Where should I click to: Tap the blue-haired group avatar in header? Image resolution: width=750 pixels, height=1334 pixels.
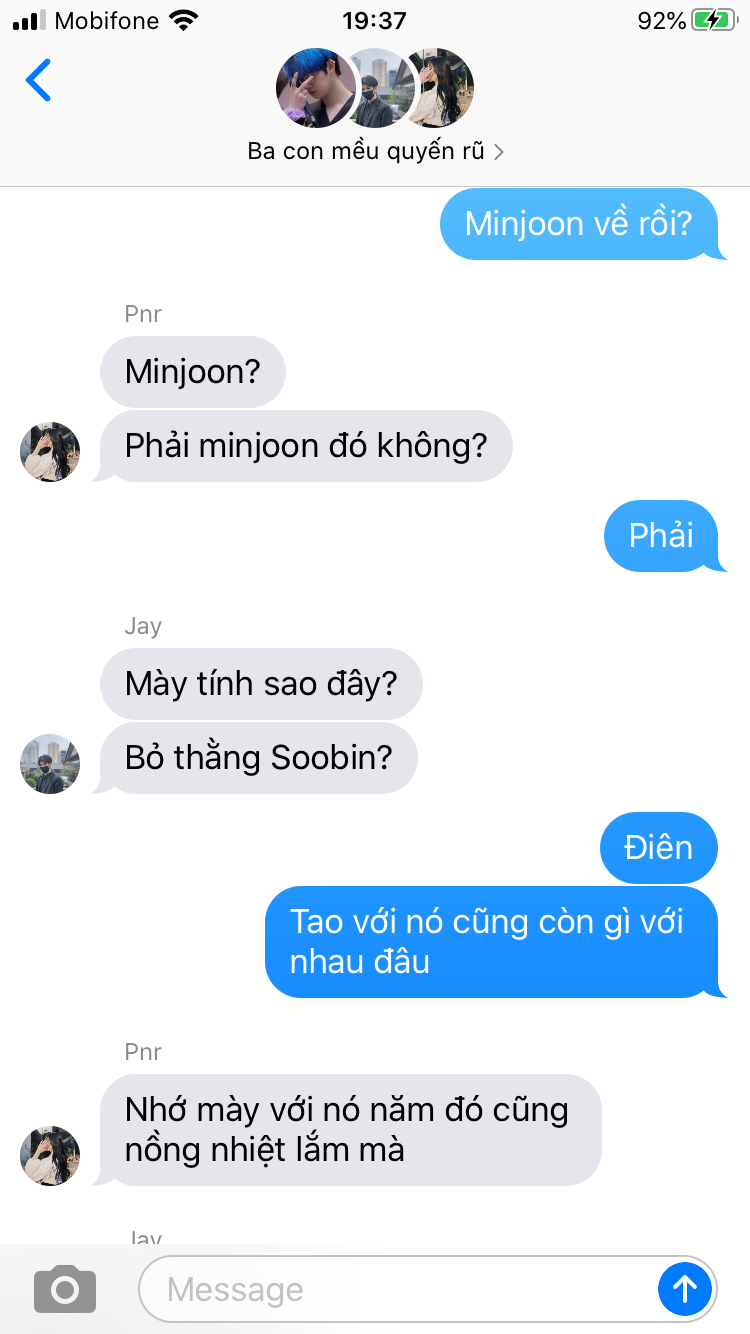tap(315, 88)
